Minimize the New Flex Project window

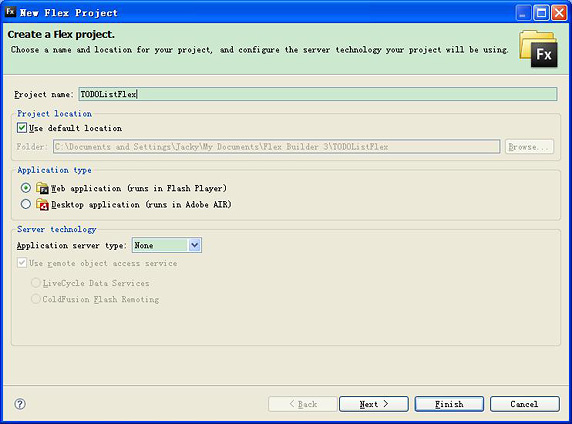[x=523, y=13]
